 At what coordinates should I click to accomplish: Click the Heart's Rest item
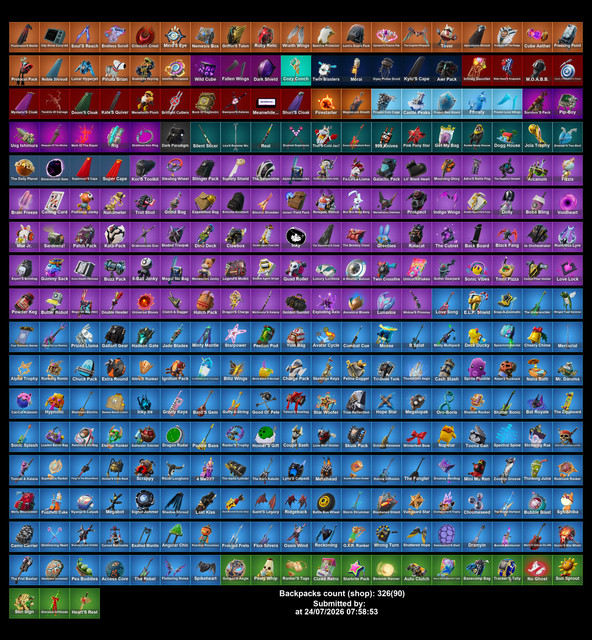tap(85, 603)
